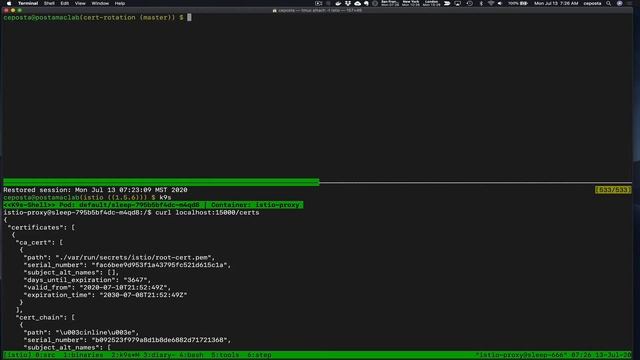The image size is (640, 360).
Task: Click the curl localhost:15000/certs command
Action: pos(207,213)
